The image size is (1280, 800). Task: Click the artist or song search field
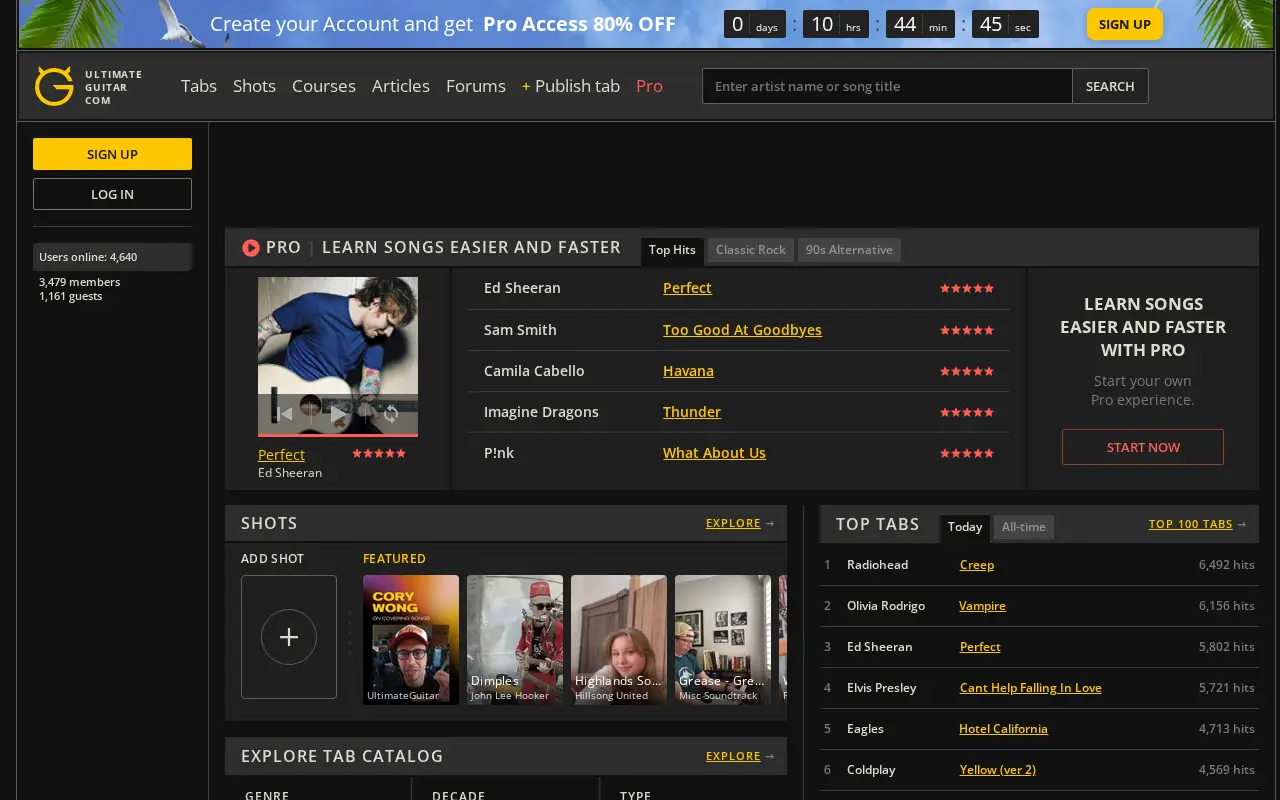coord(887,86)
